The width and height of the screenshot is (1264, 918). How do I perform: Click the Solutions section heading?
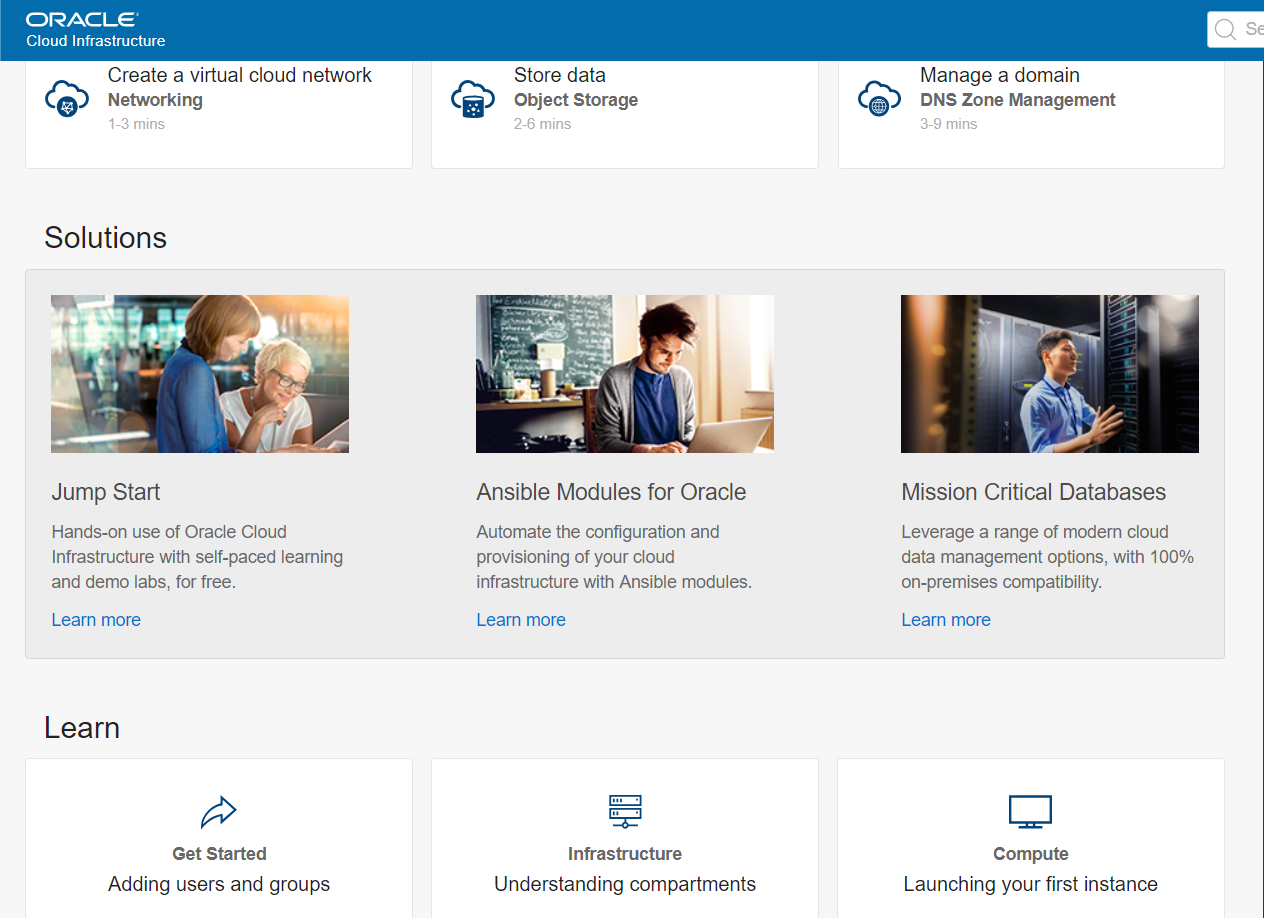105,238
